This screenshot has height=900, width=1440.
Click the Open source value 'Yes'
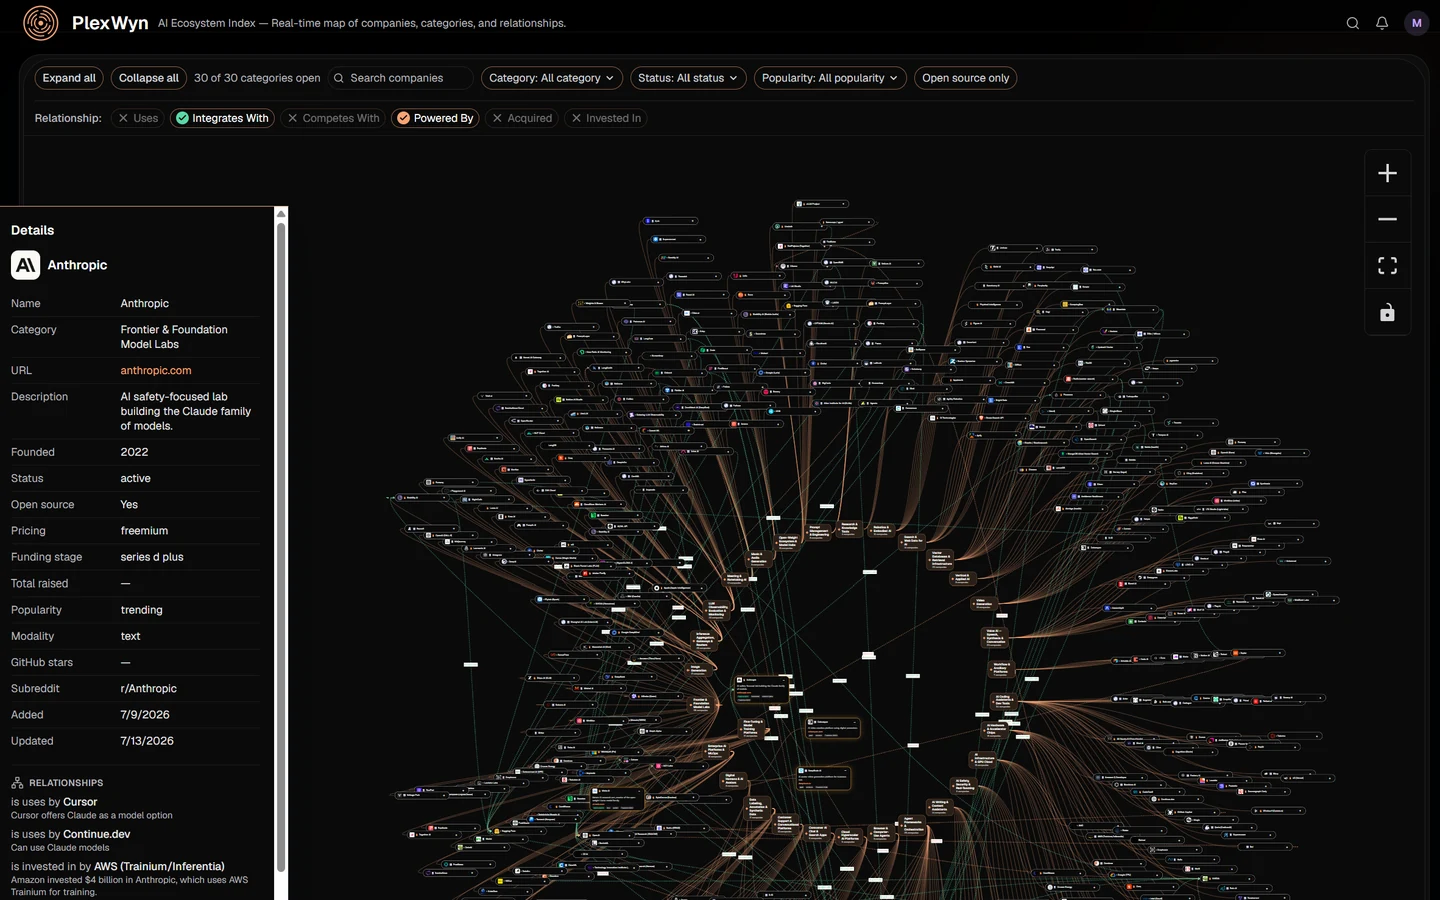tap(129, 505)
